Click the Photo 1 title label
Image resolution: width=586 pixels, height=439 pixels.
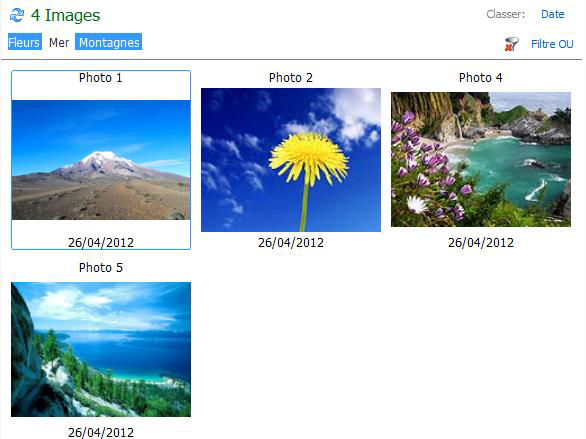[x=101, y=78]
